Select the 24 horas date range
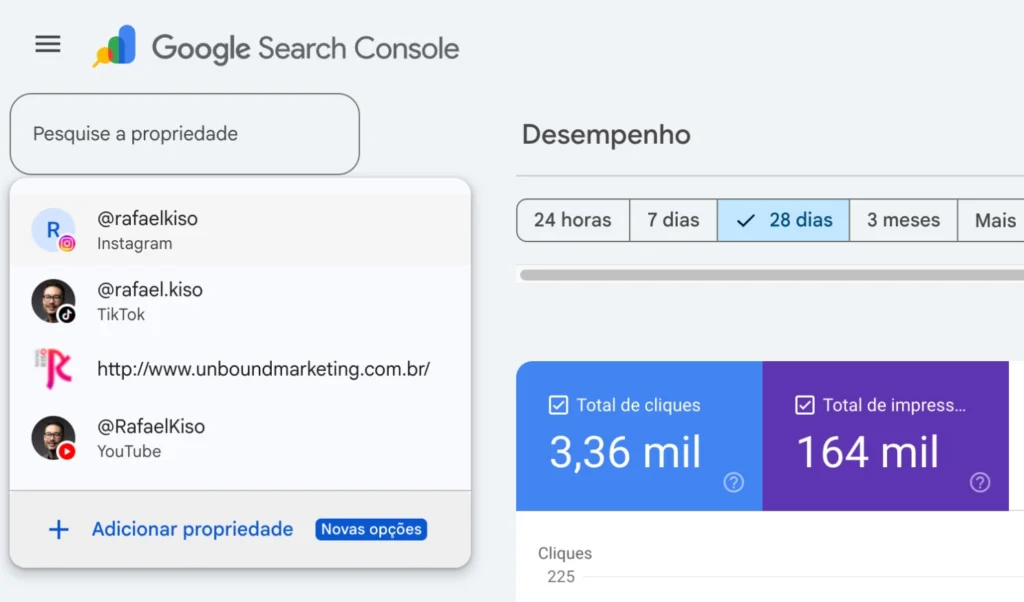 (573, 220)
